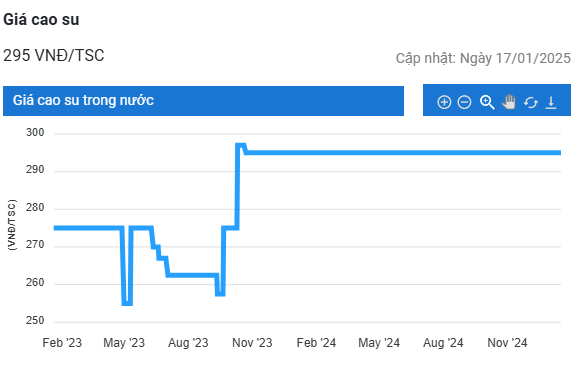
Task: Enable the panning hand tool
Action: click(x=509, y=102)
